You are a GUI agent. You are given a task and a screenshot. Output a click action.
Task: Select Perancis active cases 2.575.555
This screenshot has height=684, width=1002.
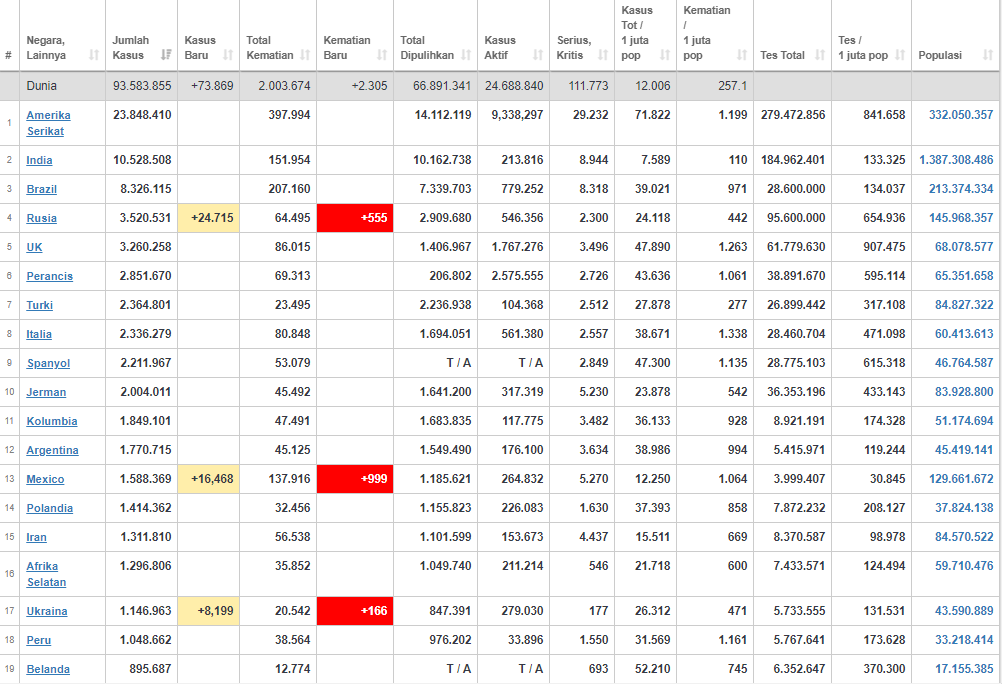(517, 276)
